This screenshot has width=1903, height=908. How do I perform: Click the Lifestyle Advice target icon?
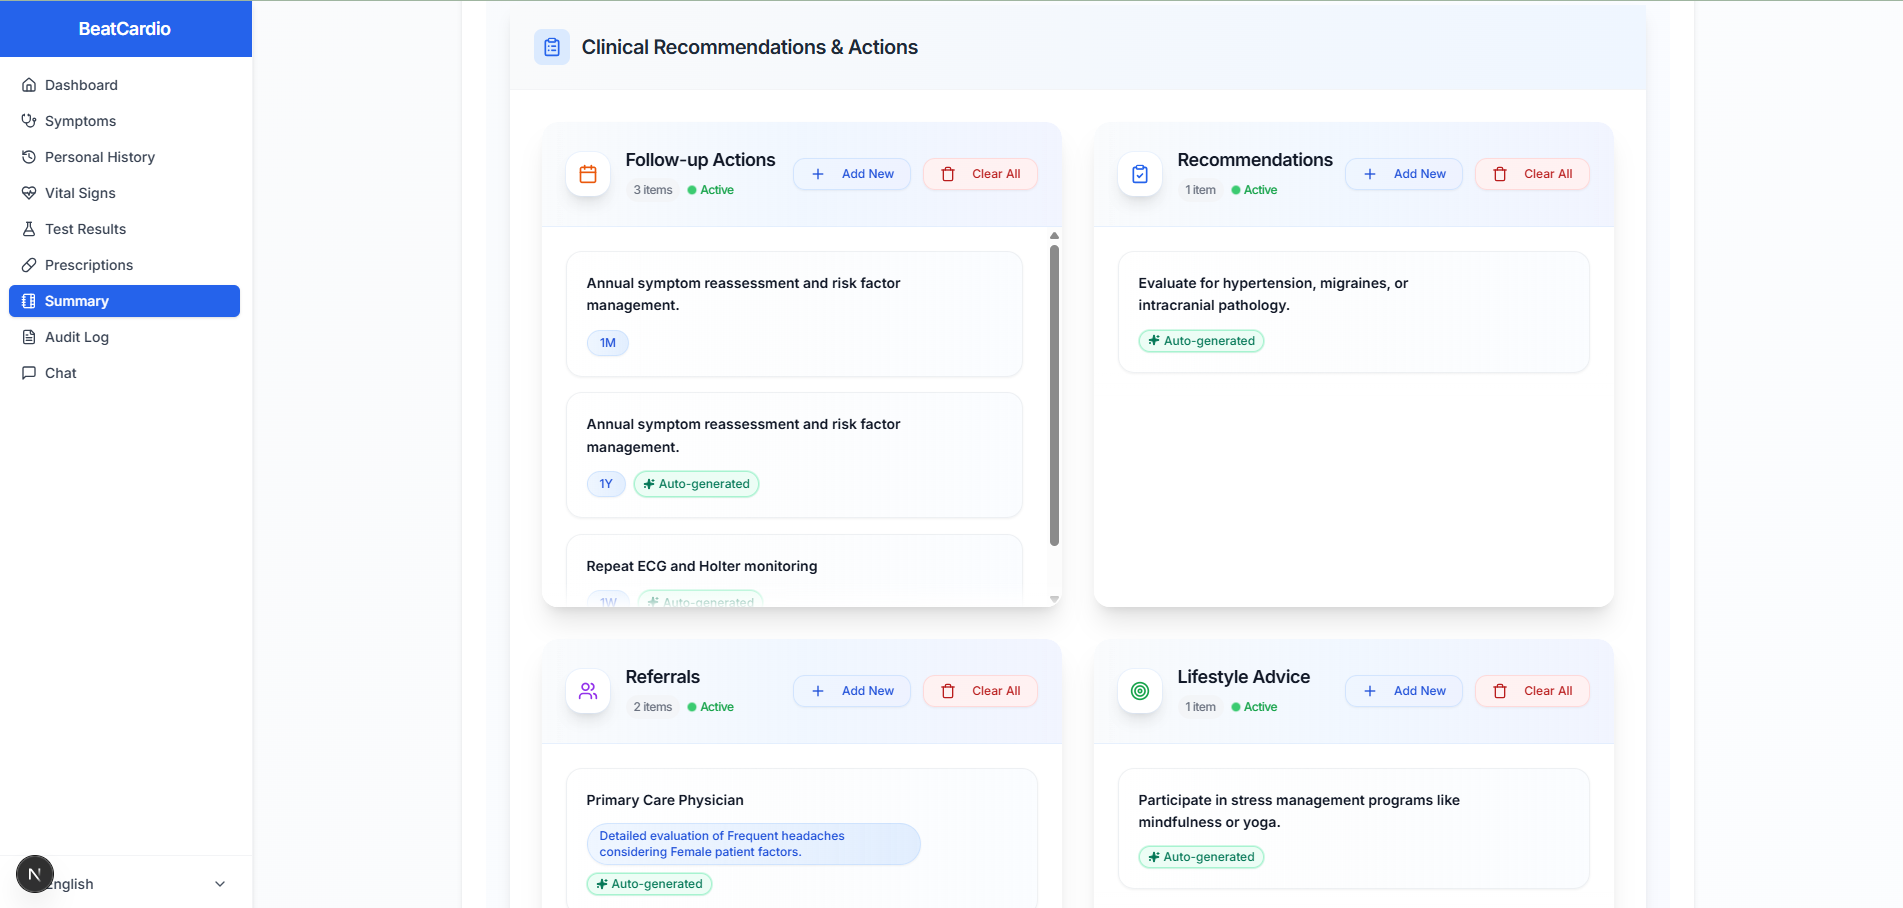[x=1140, y=691]
